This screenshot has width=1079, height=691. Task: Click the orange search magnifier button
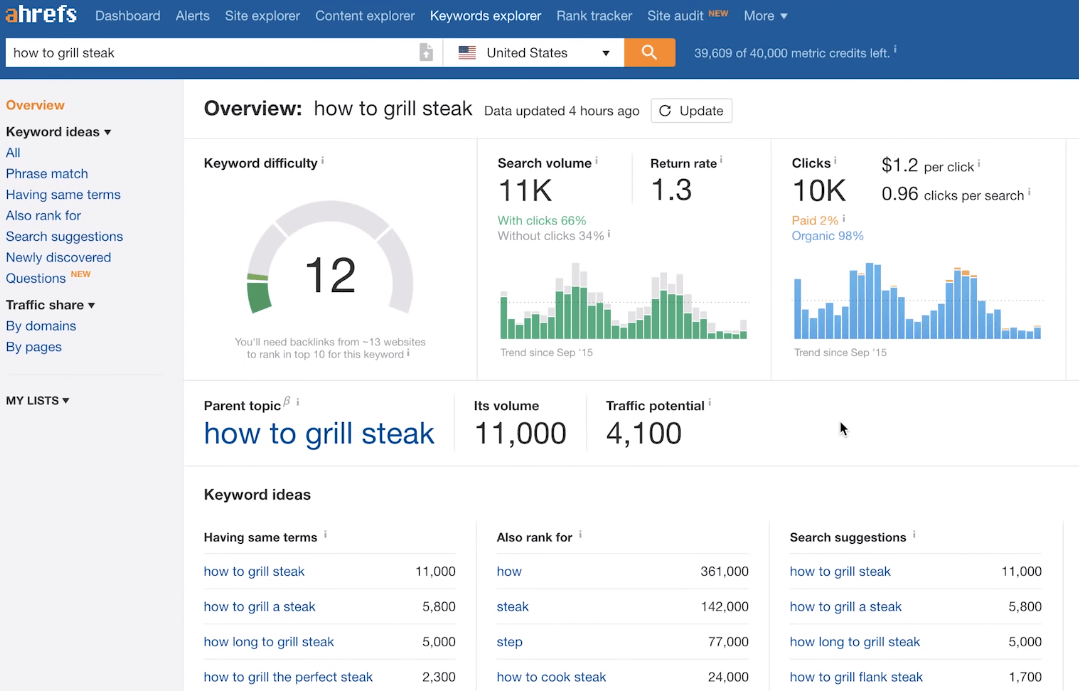[649, 53]
